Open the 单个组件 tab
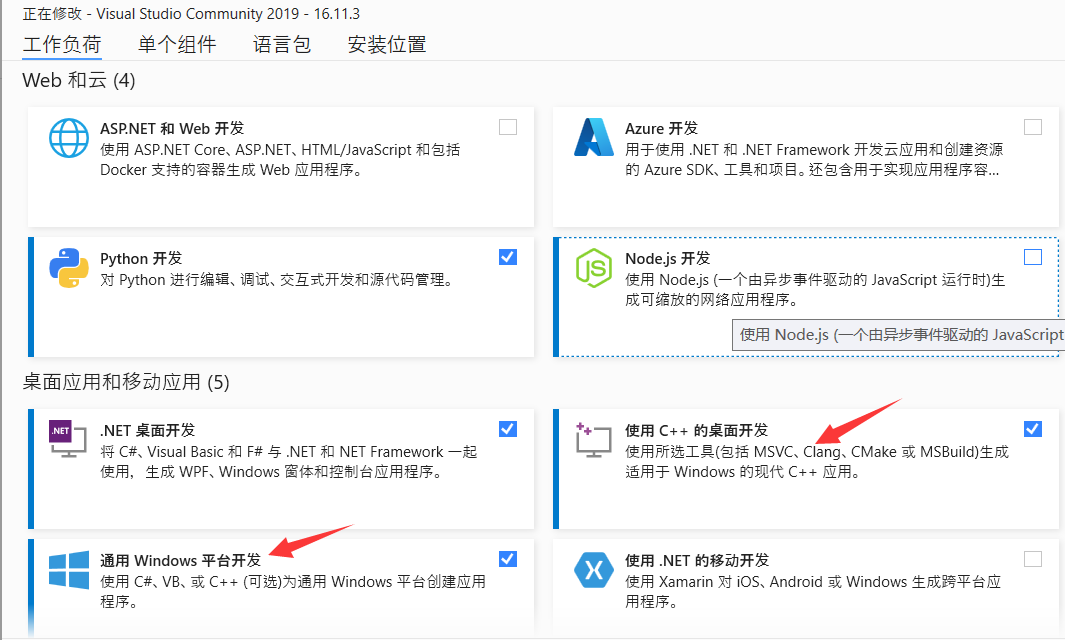Screen dimensions: 1065x640 [177, 45]
